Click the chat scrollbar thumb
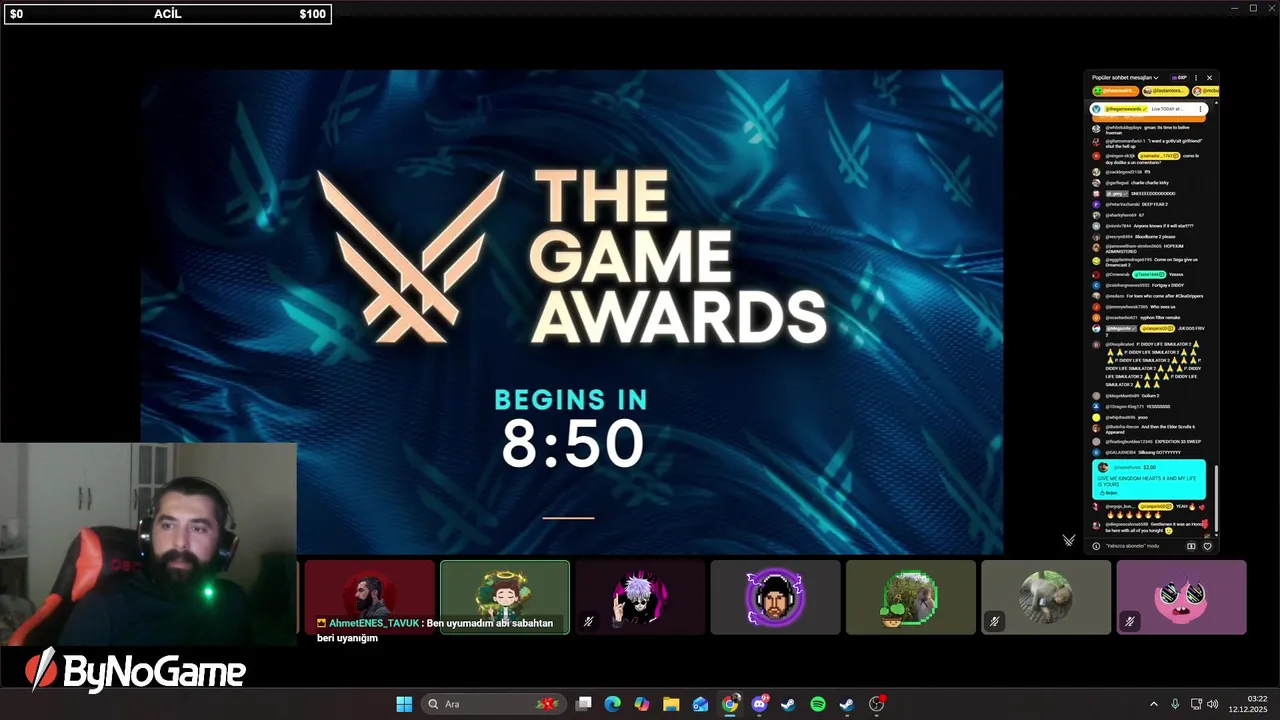The width and height of the screenshot is (1280, 720). tap(1216, 498)
